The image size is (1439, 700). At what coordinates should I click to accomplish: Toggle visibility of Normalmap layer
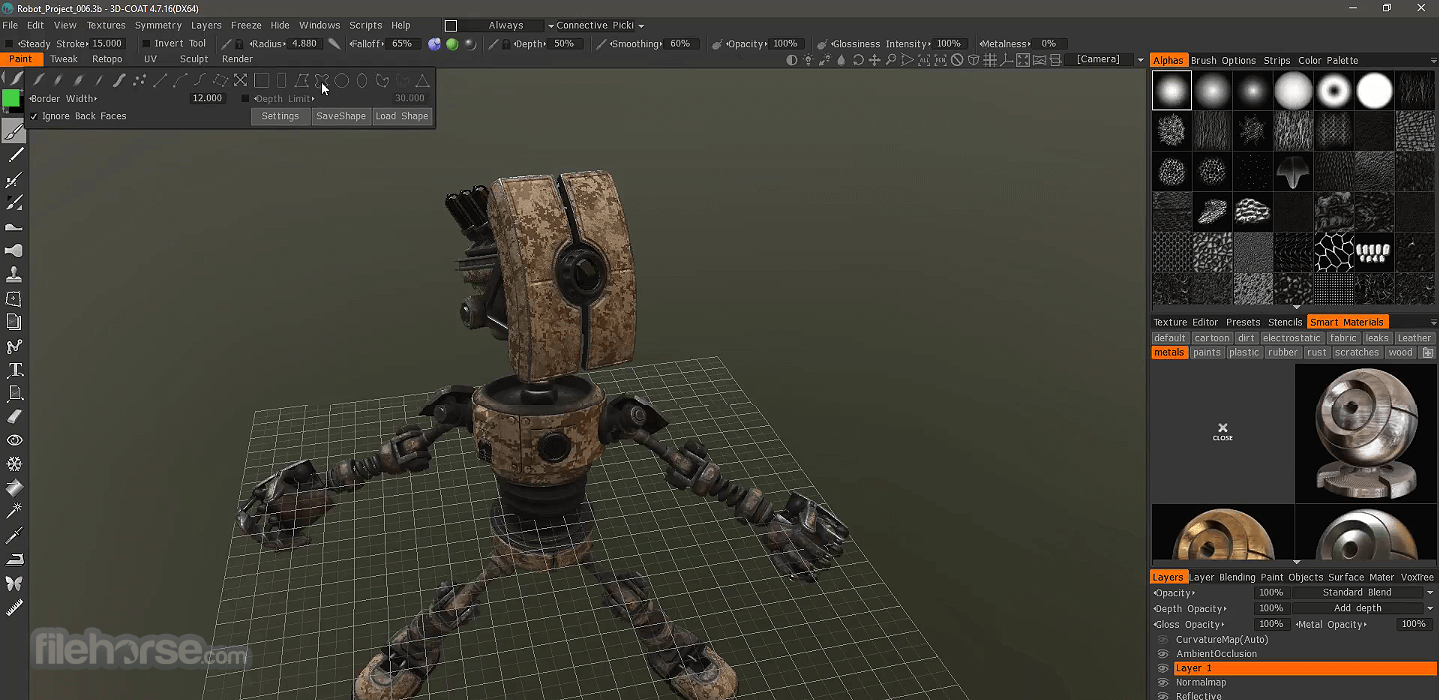1163,683
